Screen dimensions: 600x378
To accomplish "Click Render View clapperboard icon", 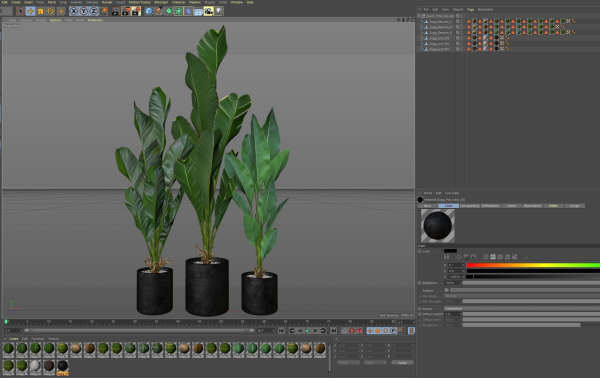I will (x=116, y=11).
